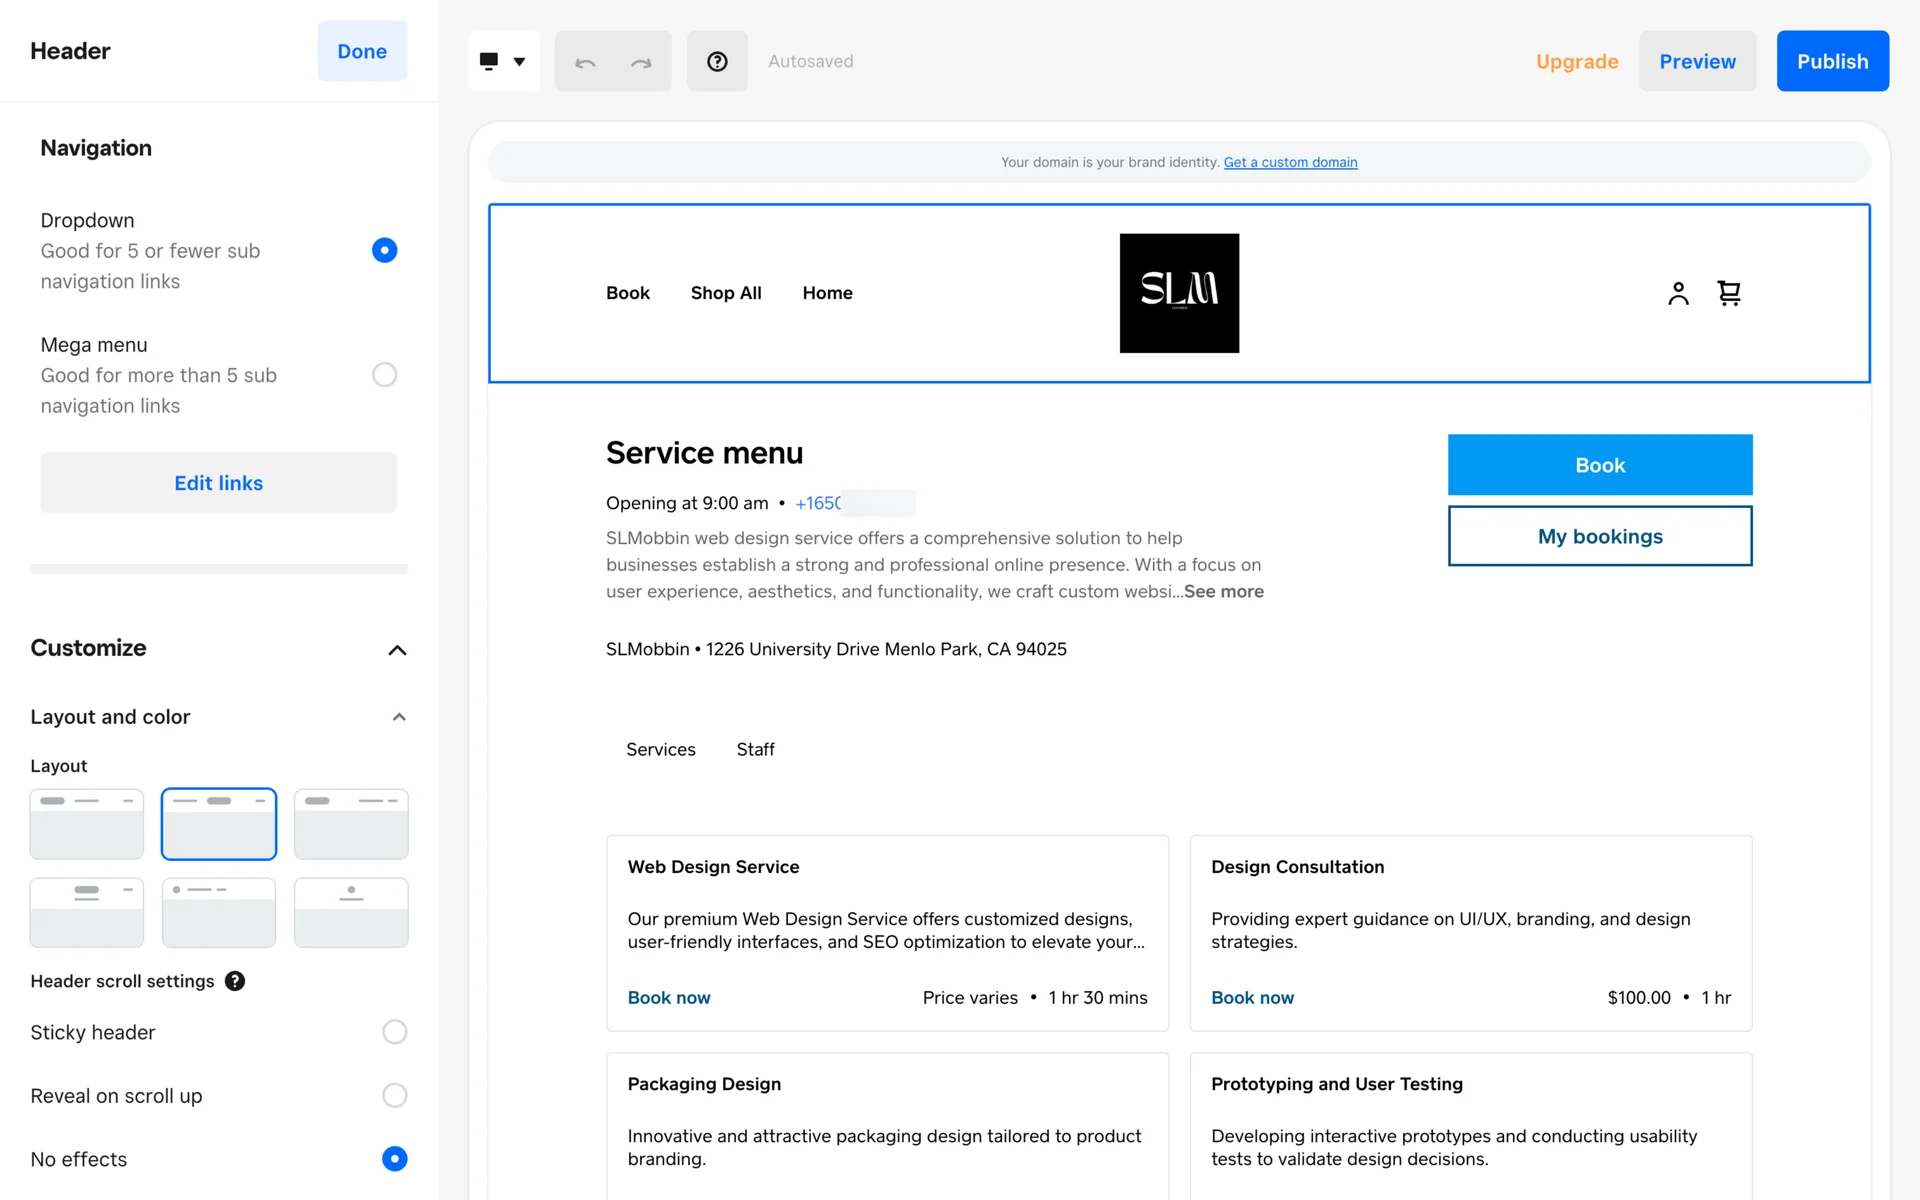1920x1200 pixels.
Task: Click the undo arrow icon
Action: click(585, 62)
